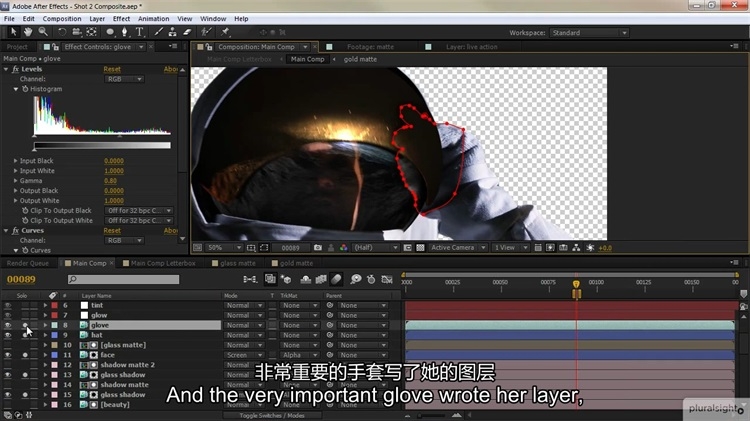Open Clip To Output Black dropdown

[x=139, y=210]
